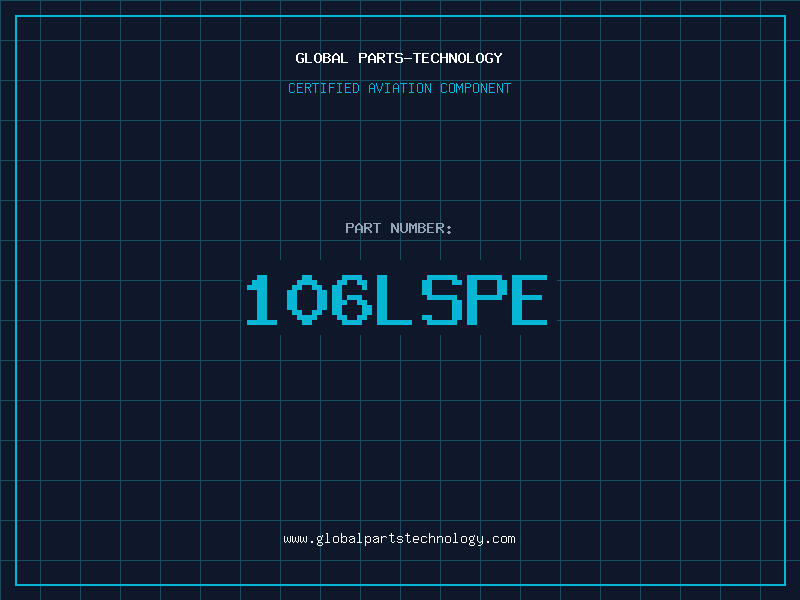
Task: Select the CERTIFIED AVIATION COMPONENT subtitle
Action: coord(399,88)
